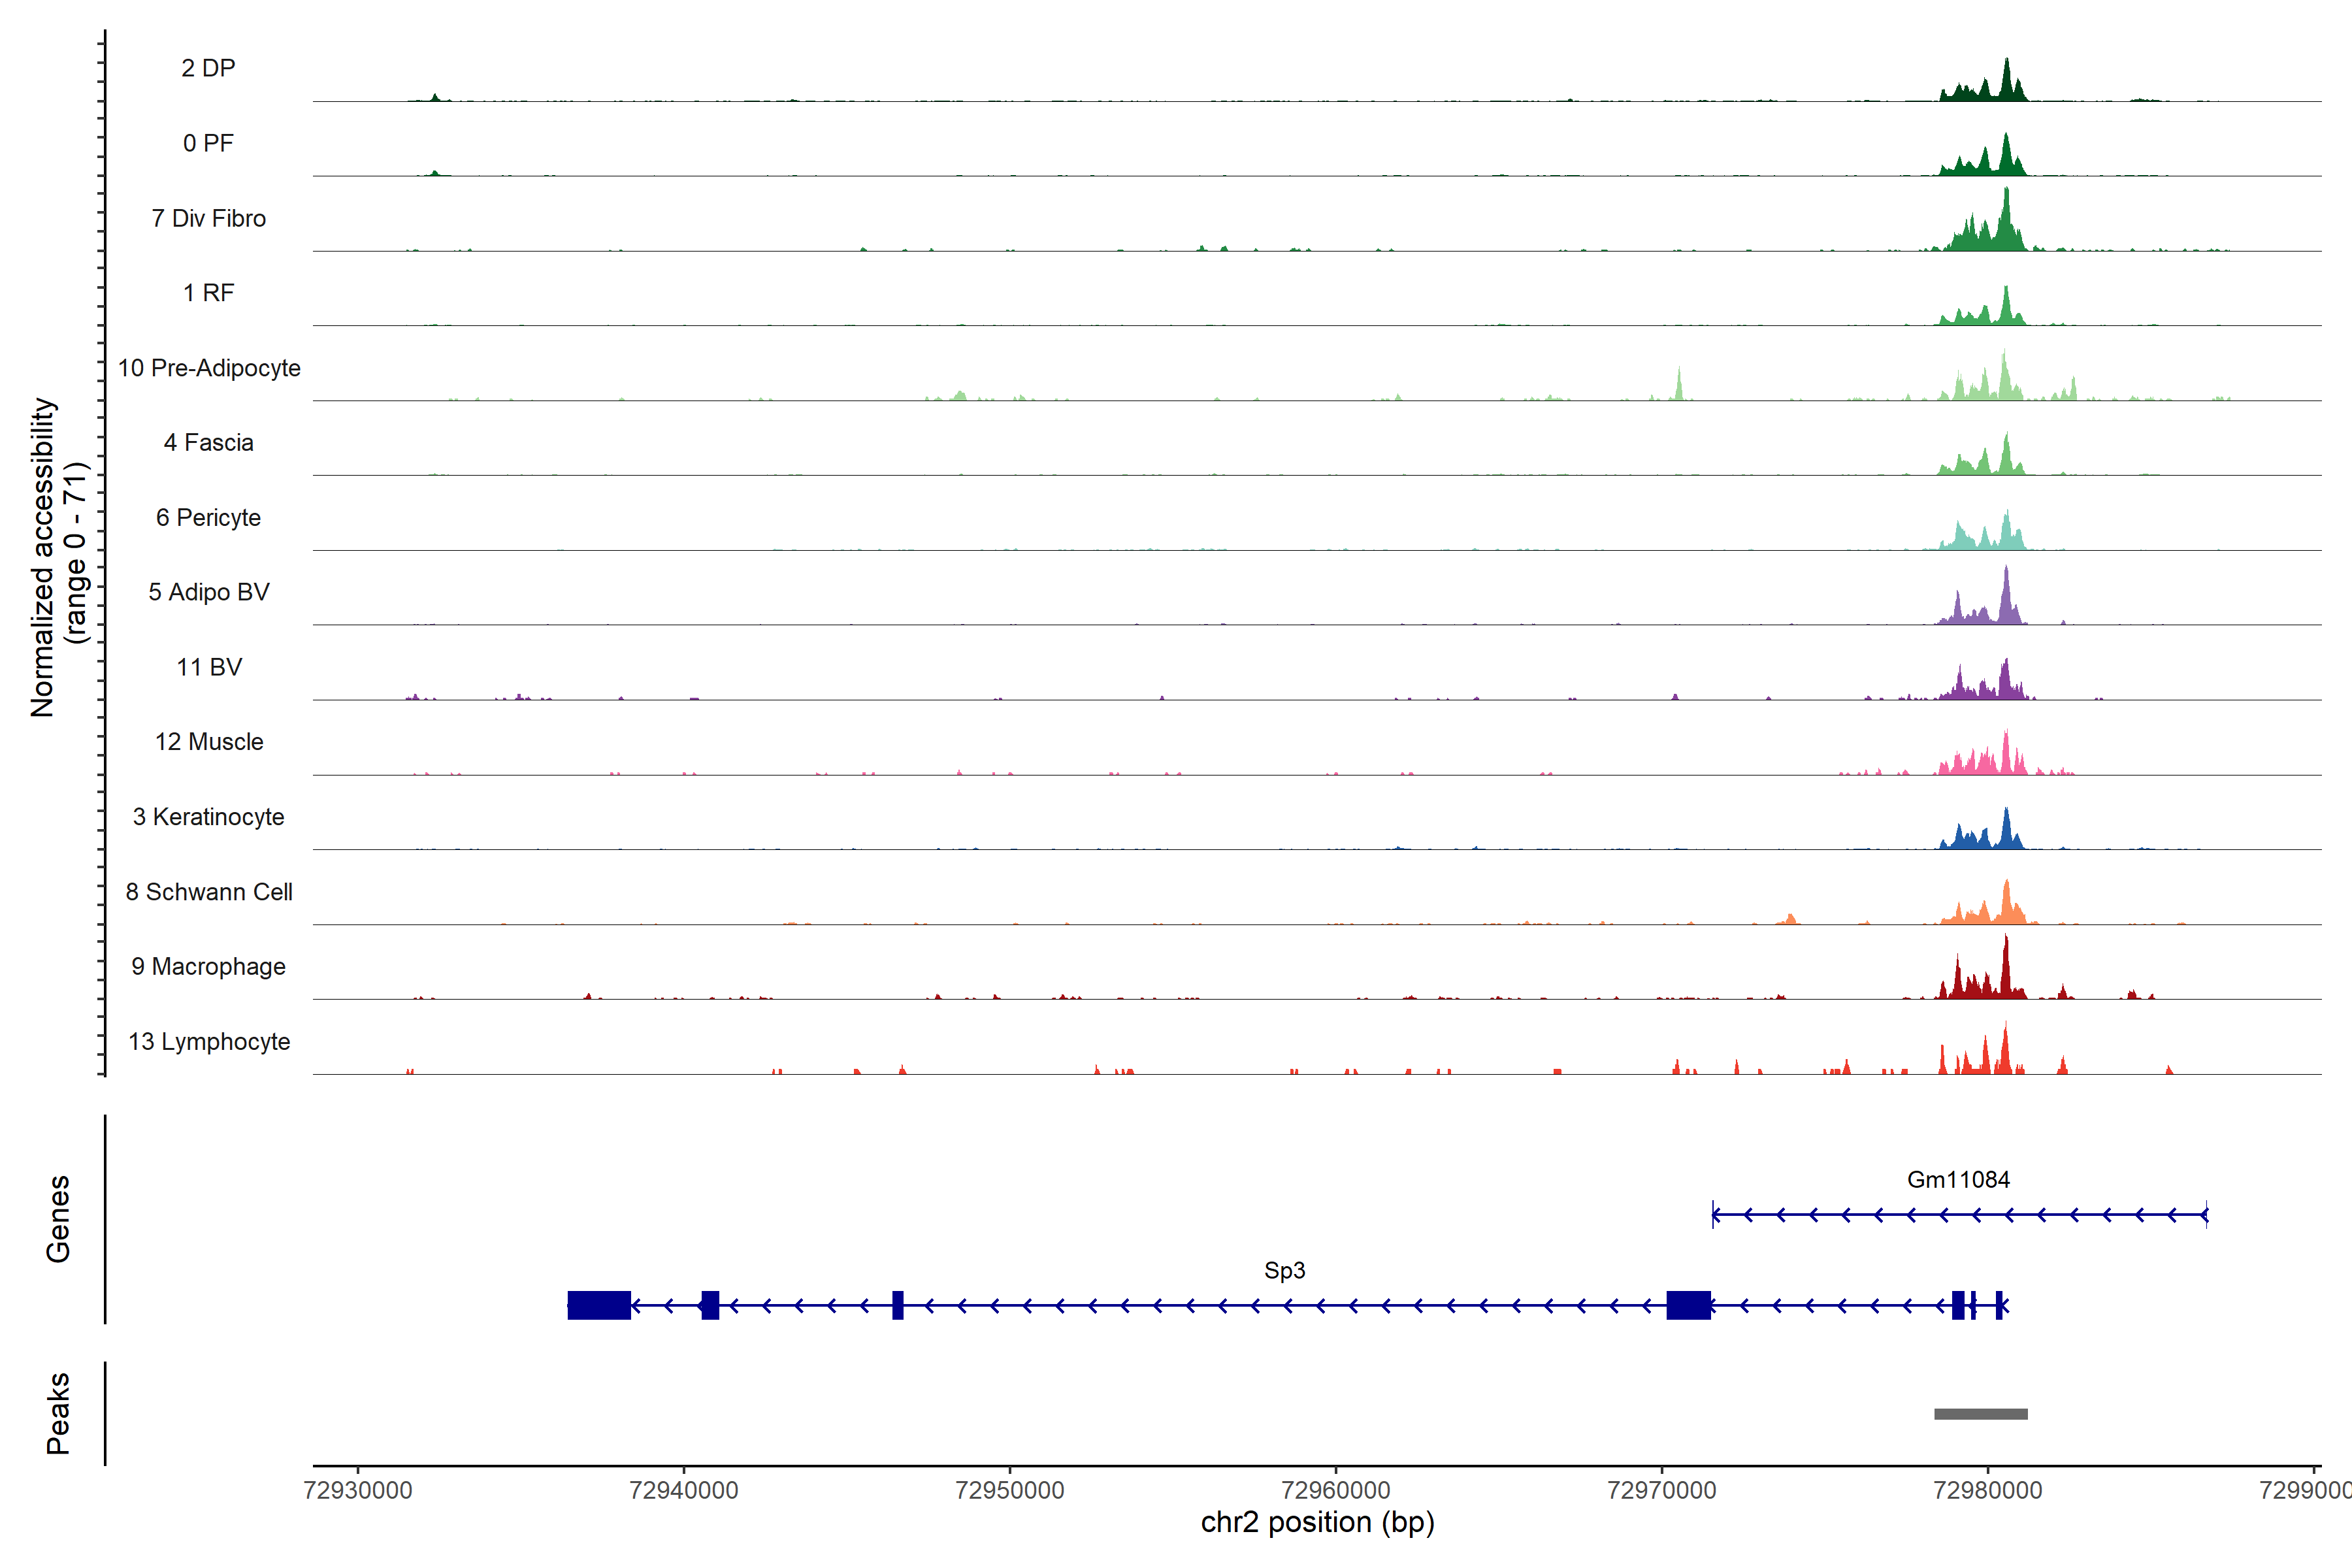Click the Gm11084 gene label

pyautogui.click(x=1958, y=1179)
